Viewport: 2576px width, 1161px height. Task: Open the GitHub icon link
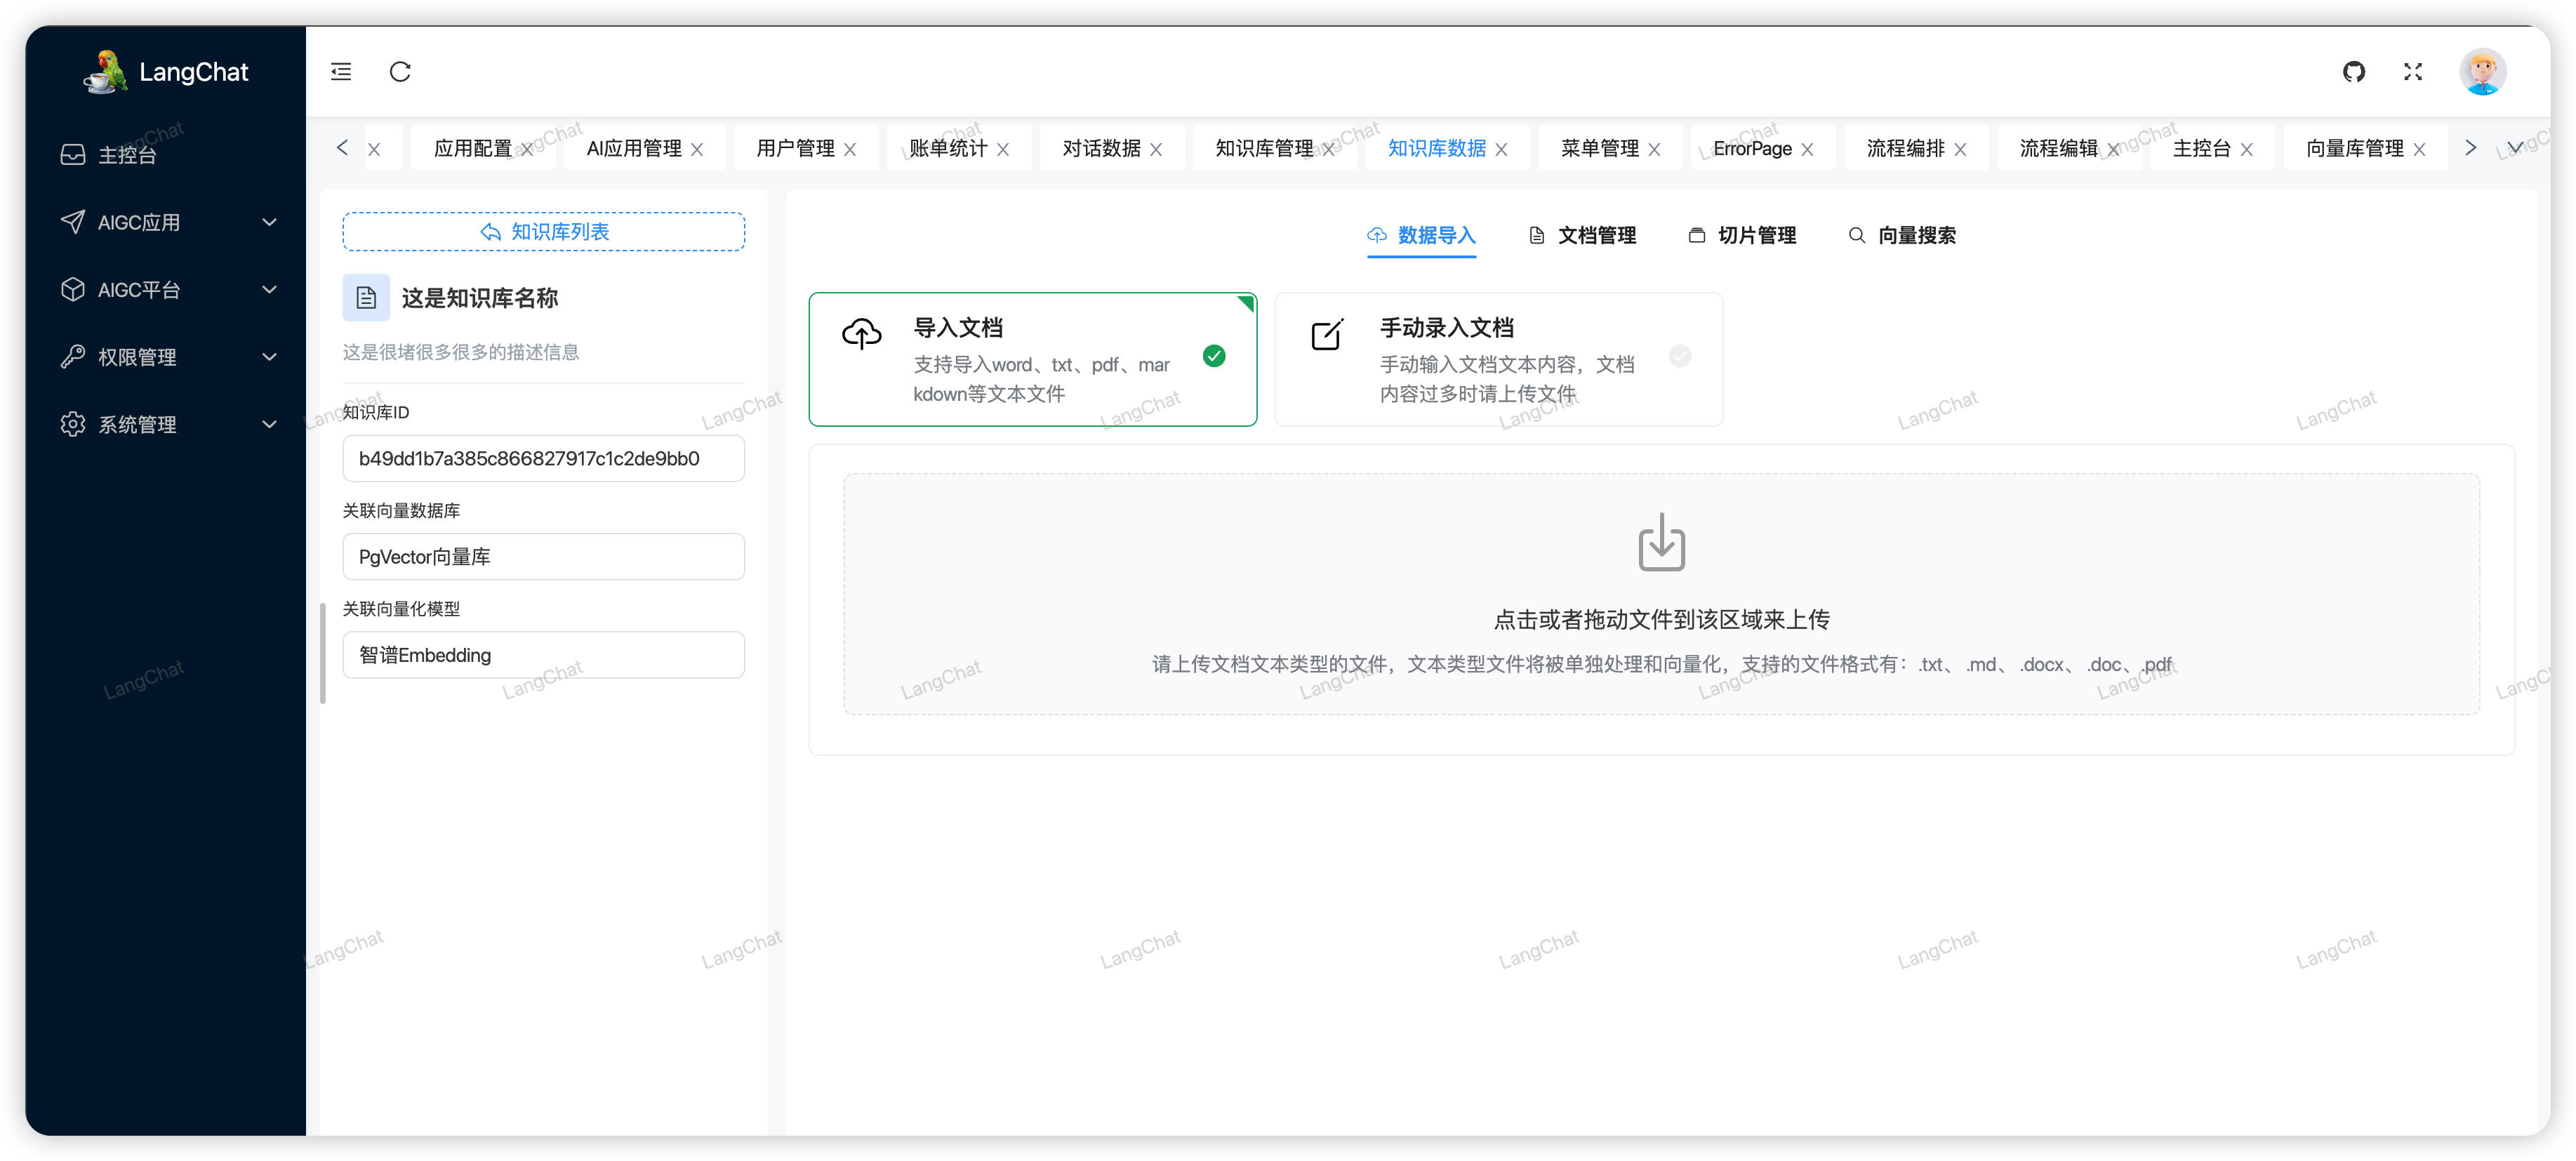pyautogui.click(x=2353, y=72)
